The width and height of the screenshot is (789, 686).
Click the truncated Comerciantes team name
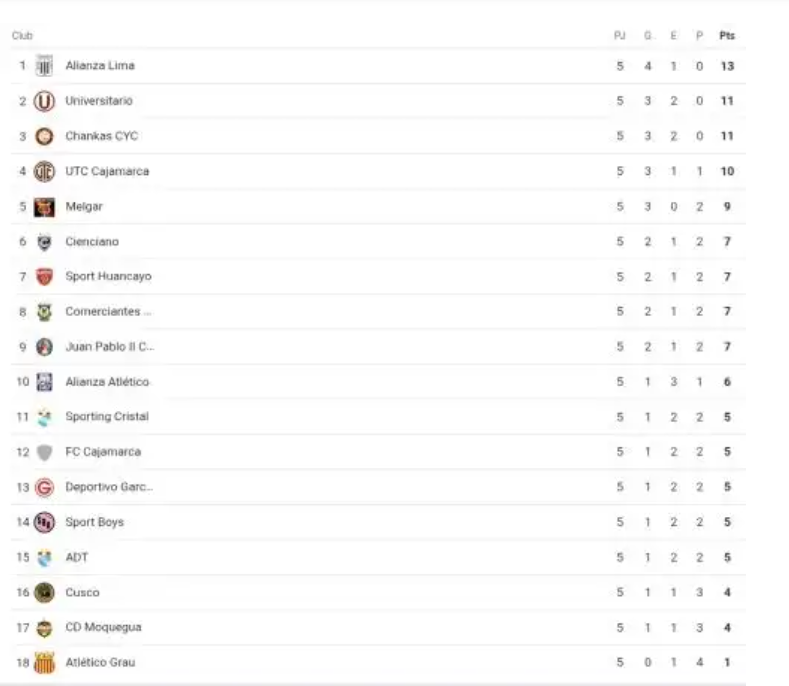coord(108,311)
